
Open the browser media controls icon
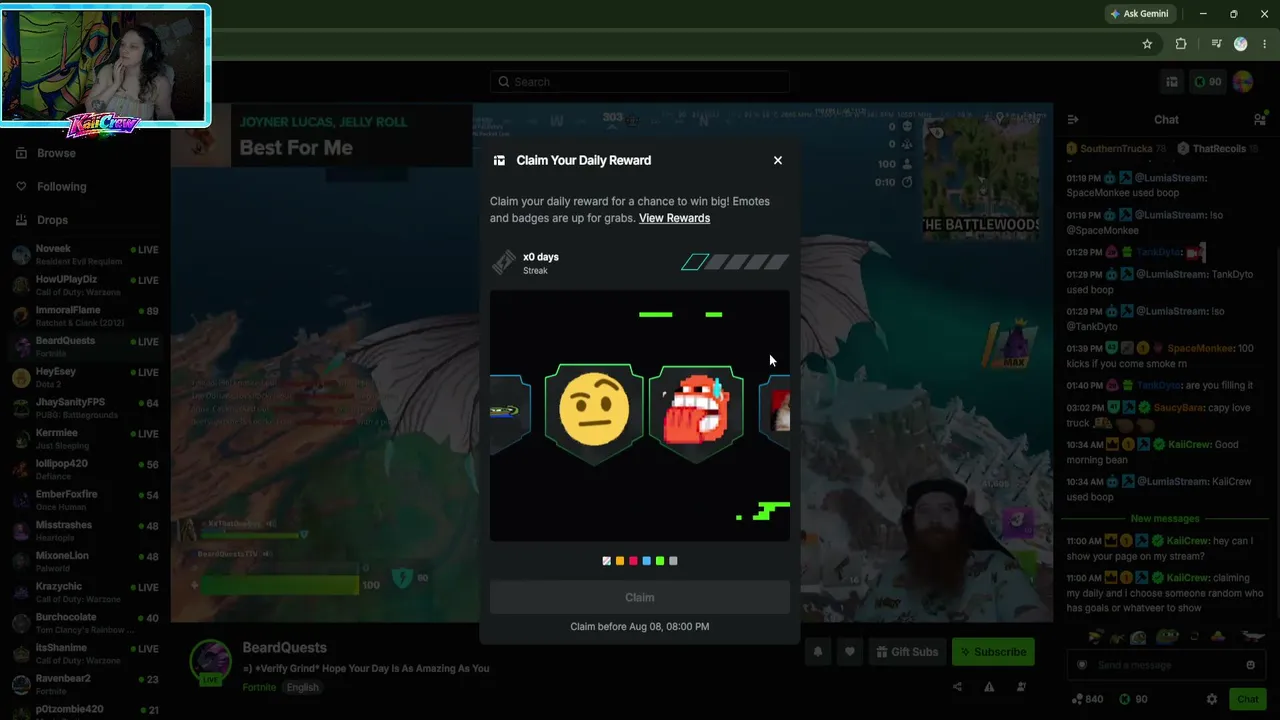[x=1216, y=44]
